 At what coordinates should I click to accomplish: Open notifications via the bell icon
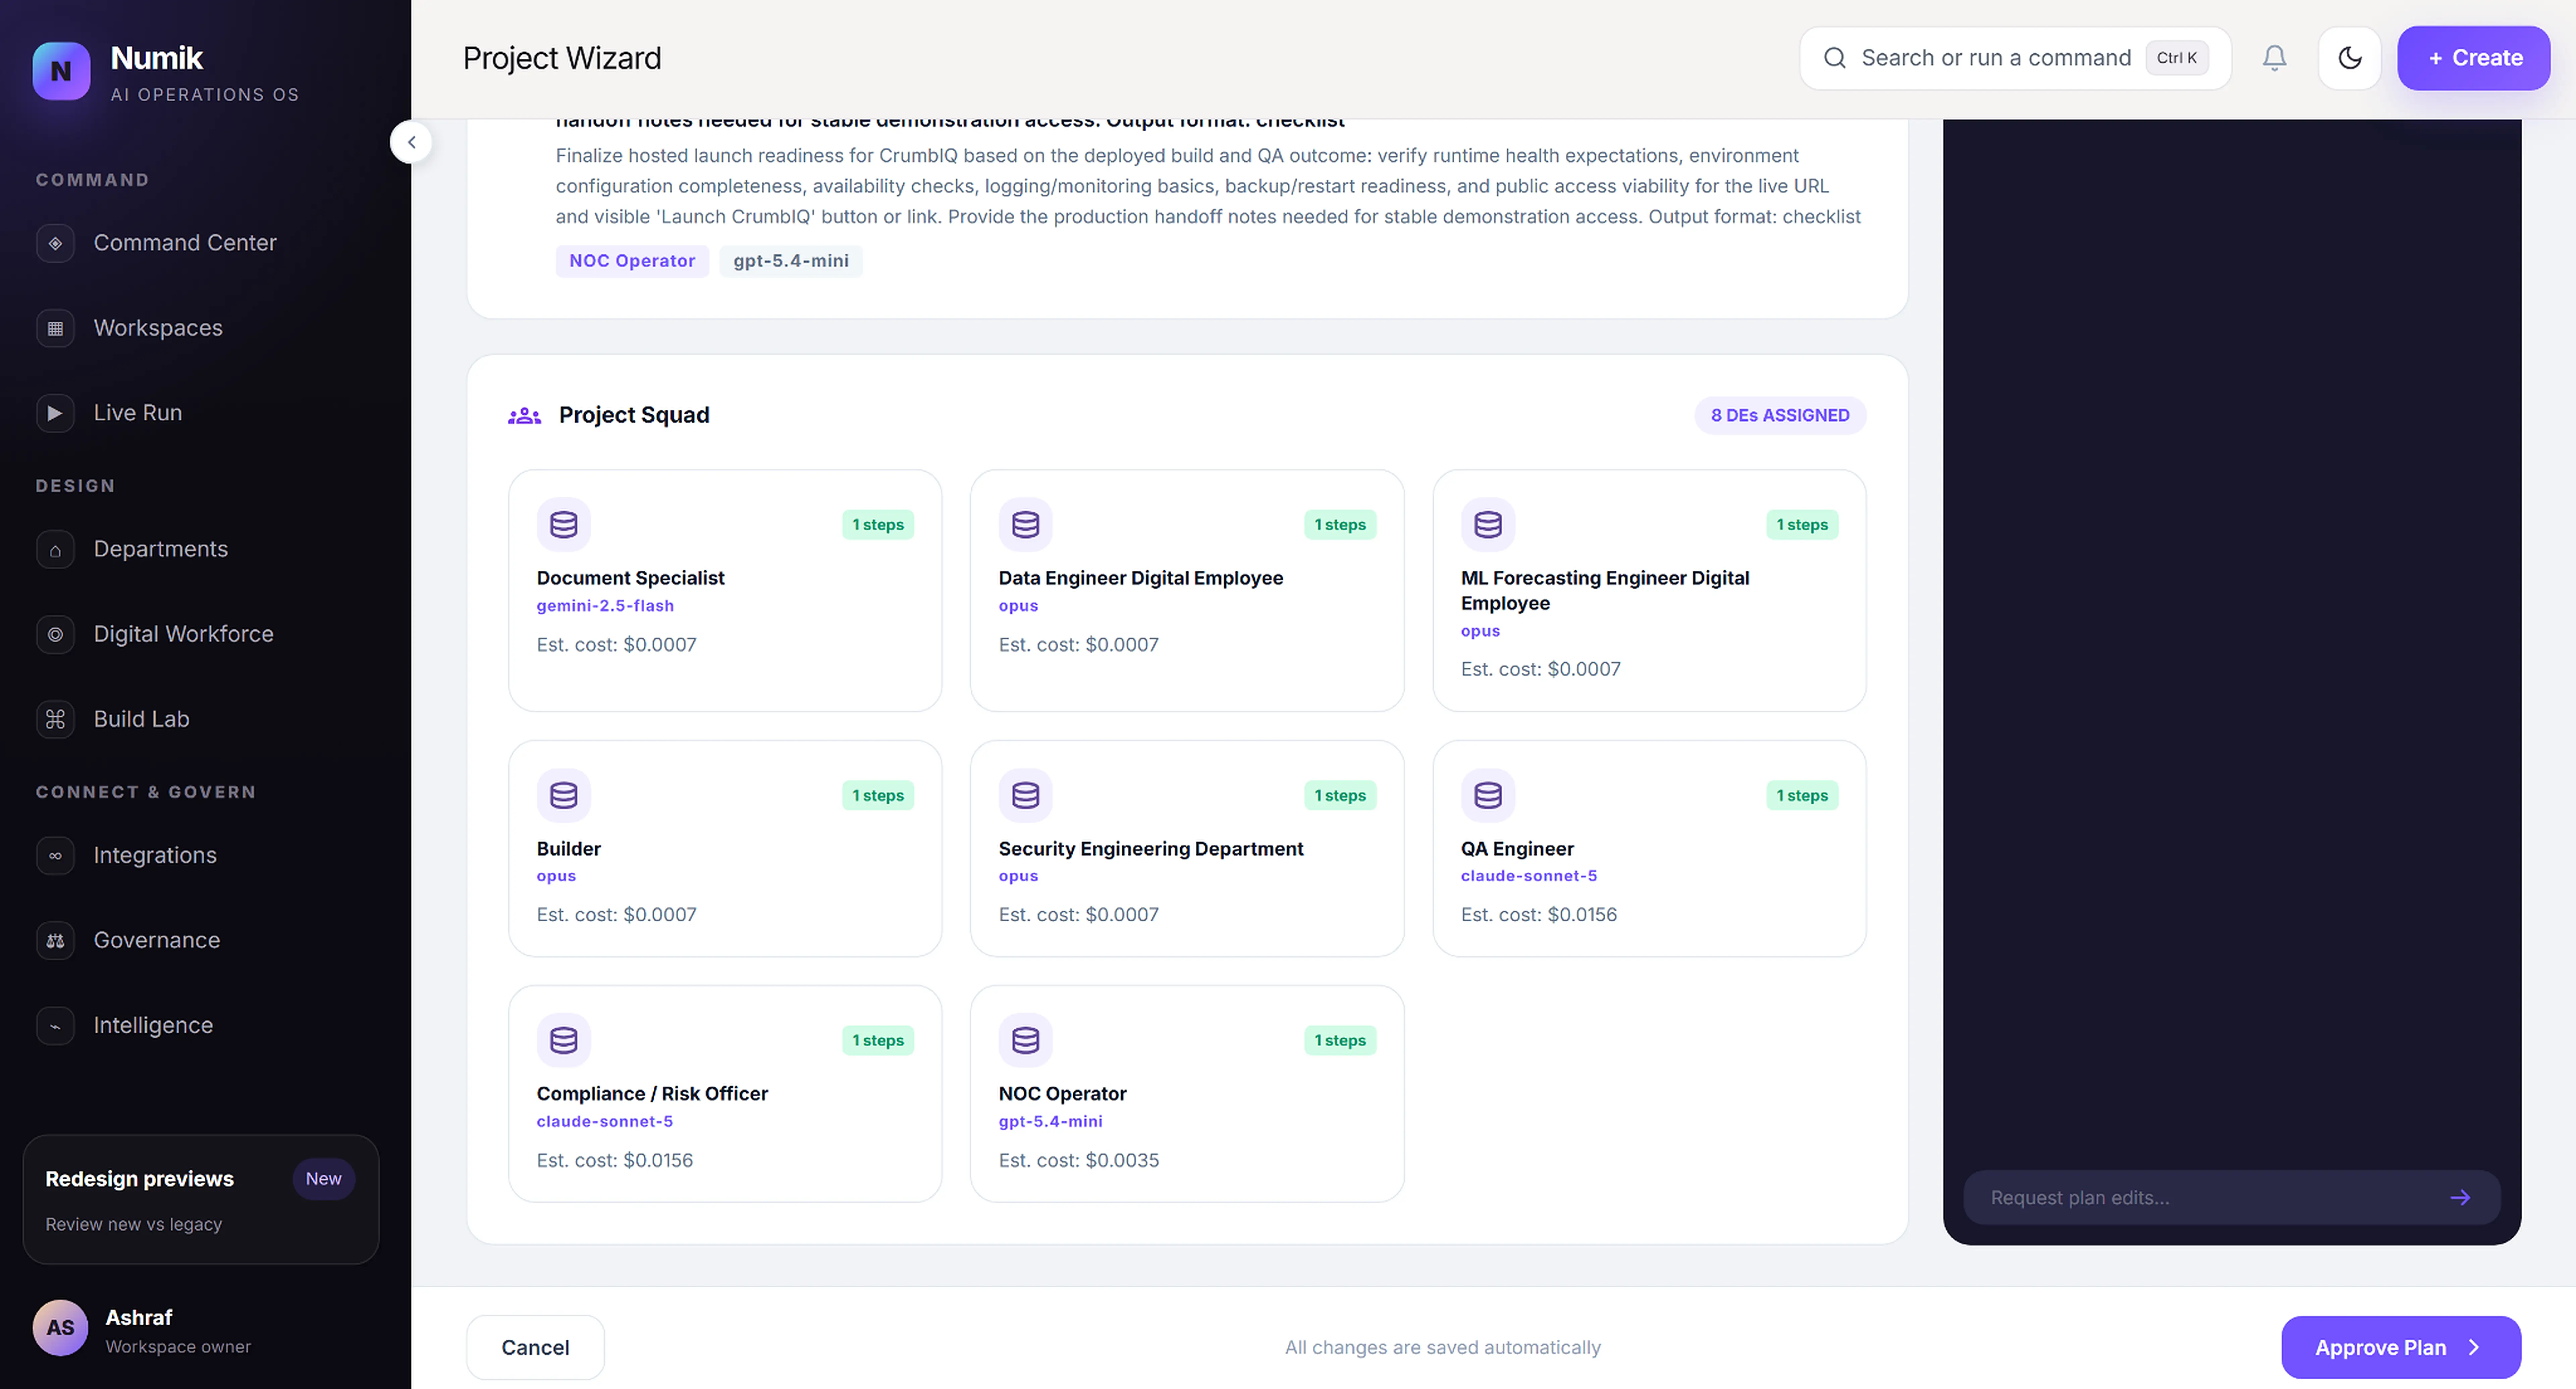coord(2274,58)
